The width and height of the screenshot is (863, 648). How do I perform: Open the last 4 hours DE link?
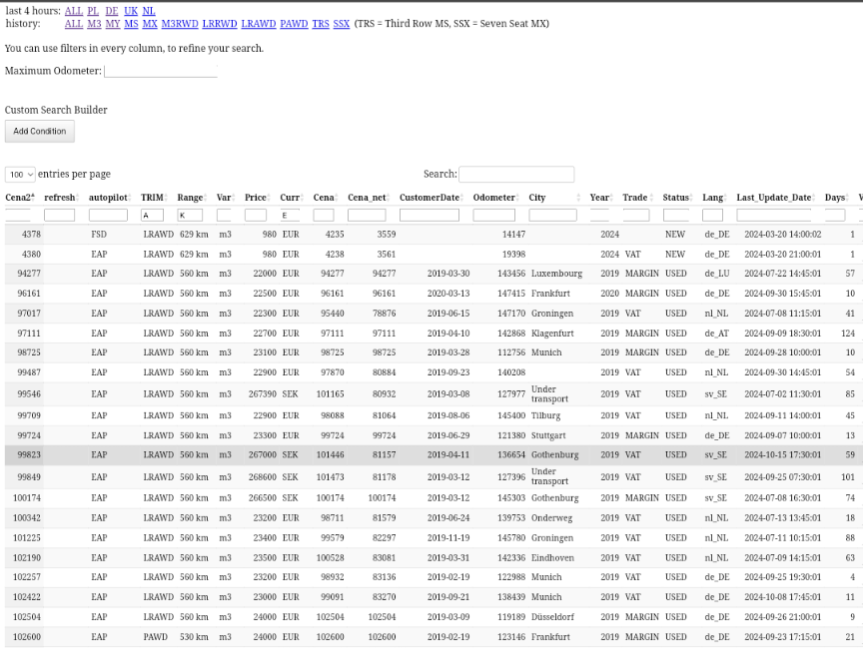[x=112, y=11]
